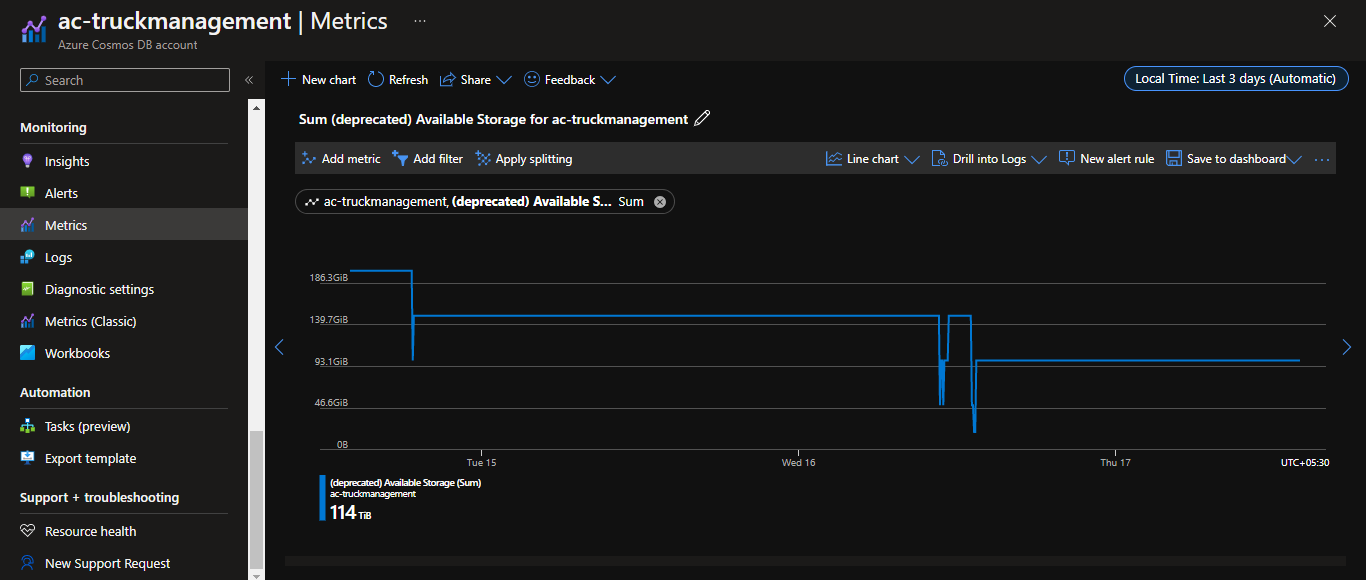
Task: Click the 186.3GiB axis label
Action: click(x=328, y=277)
